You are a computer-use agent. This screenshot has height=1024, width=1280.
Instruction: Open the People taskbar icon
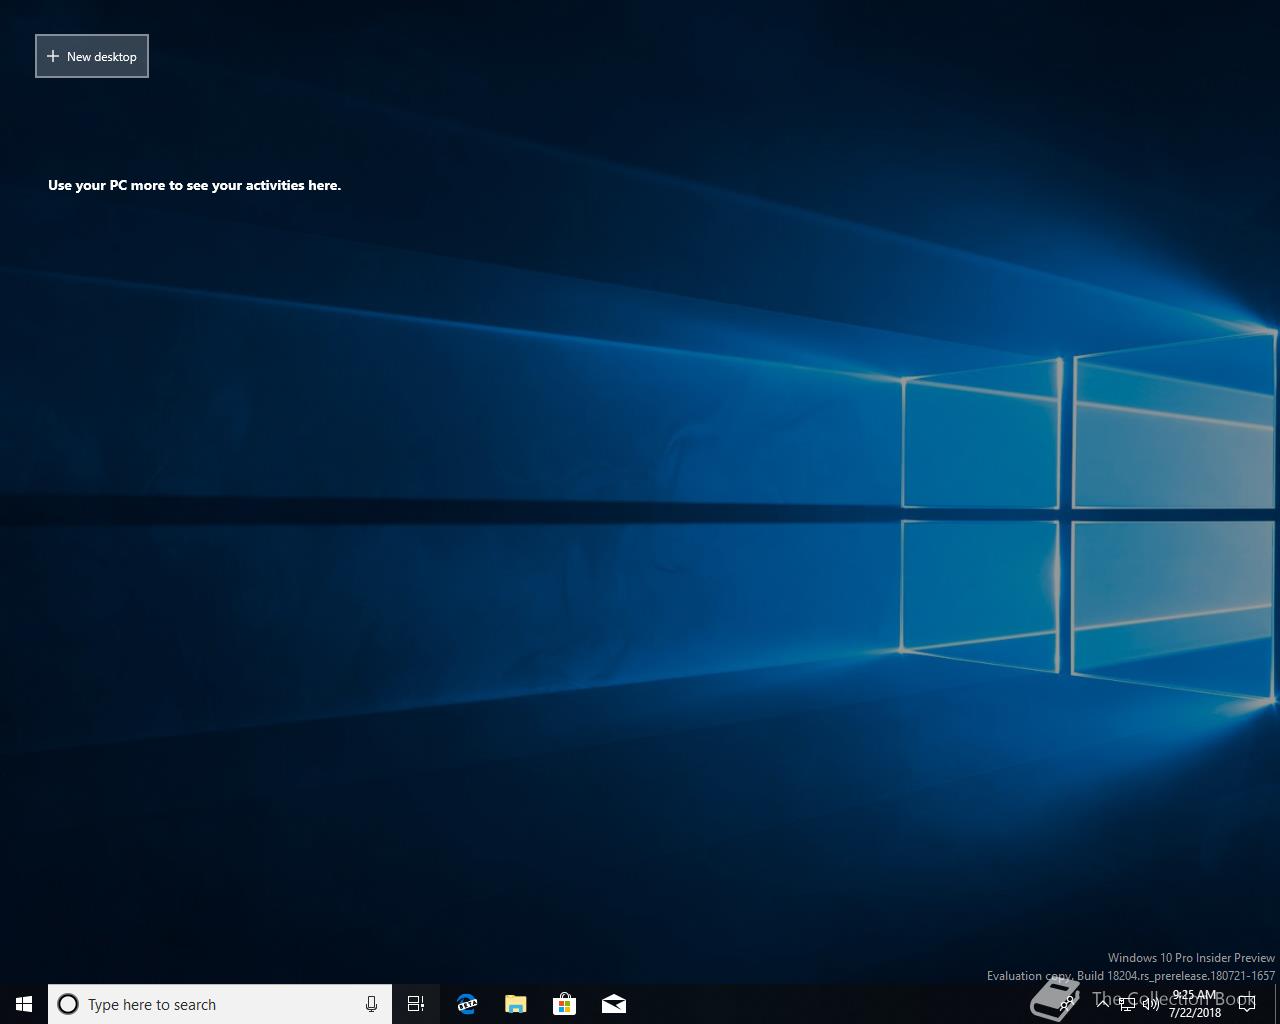click(x=1067, y=1004)
